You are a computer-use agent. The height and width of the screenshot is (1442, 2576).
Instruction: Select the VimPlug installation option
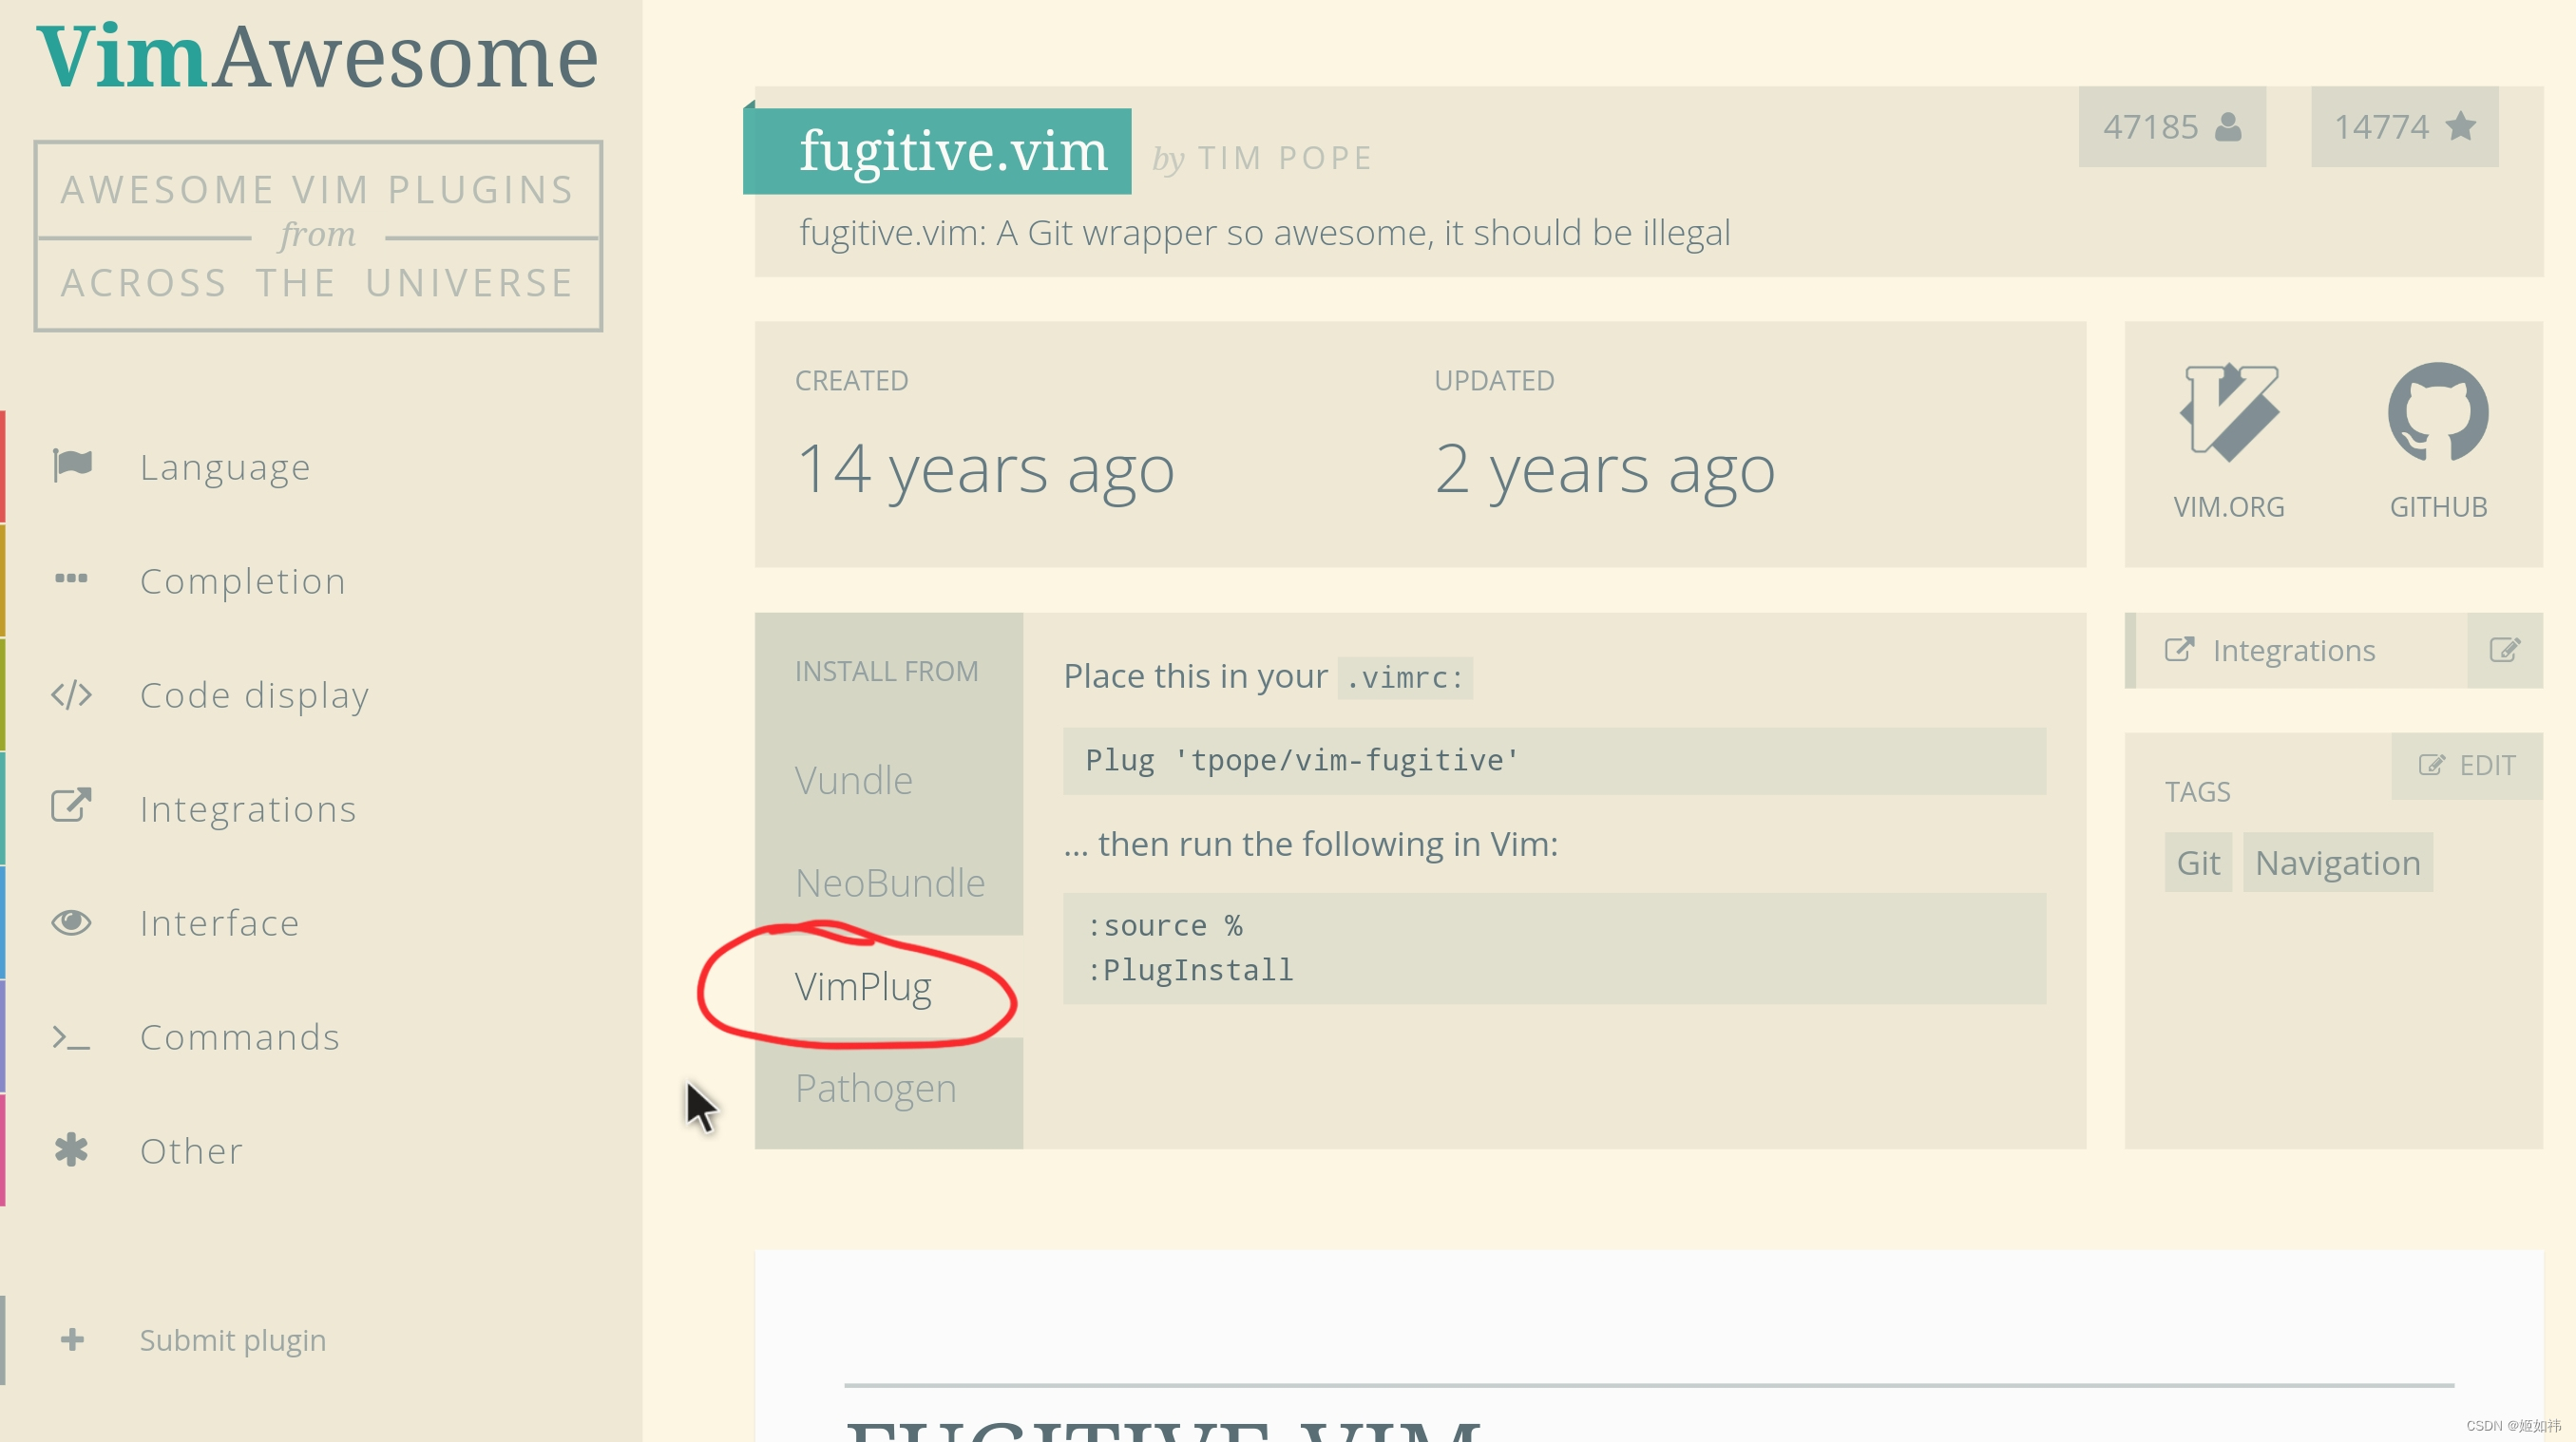click(864, 985)
